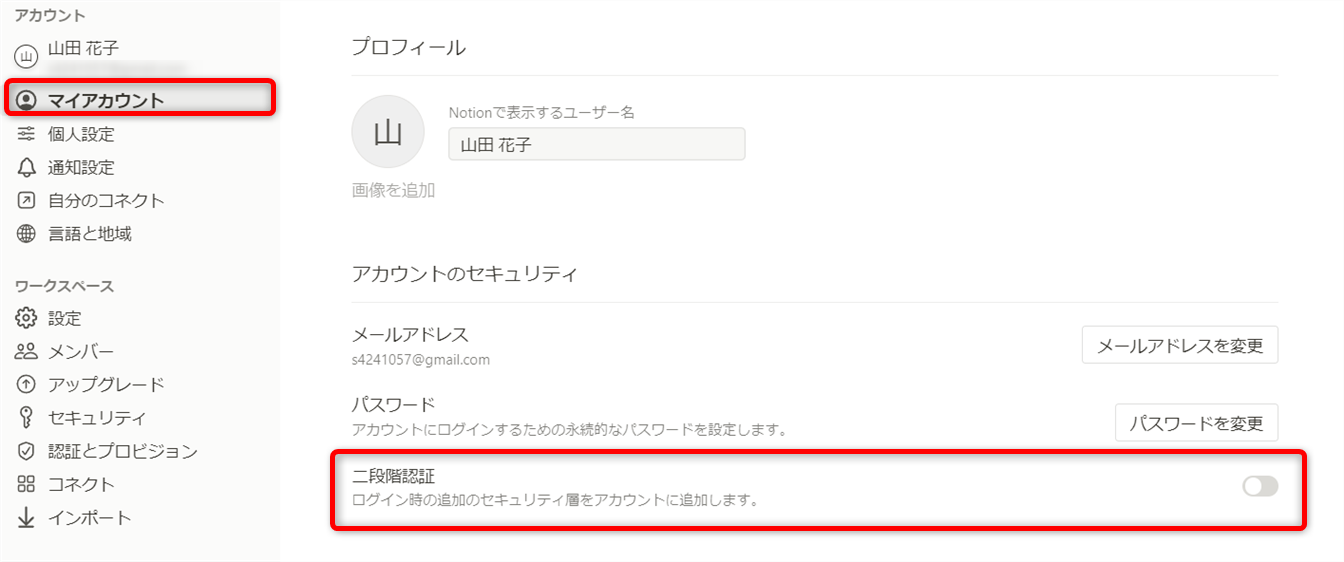Image resolution: width=1344 pixels, height=562 pixels.
Task: Open the 言語と地域 menu item
Action: point(90,234)
